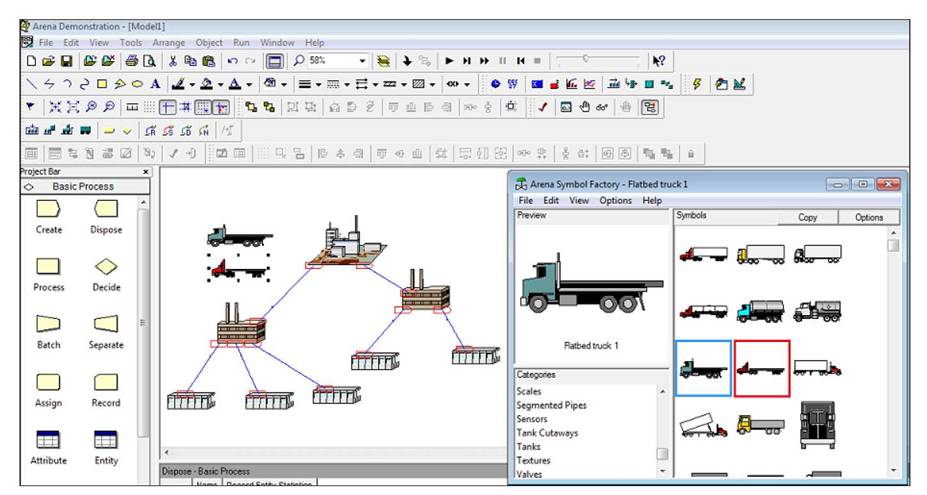Start simulation with the Go play button
Viewport: 927px width, 495px height.
pos(449,60)
